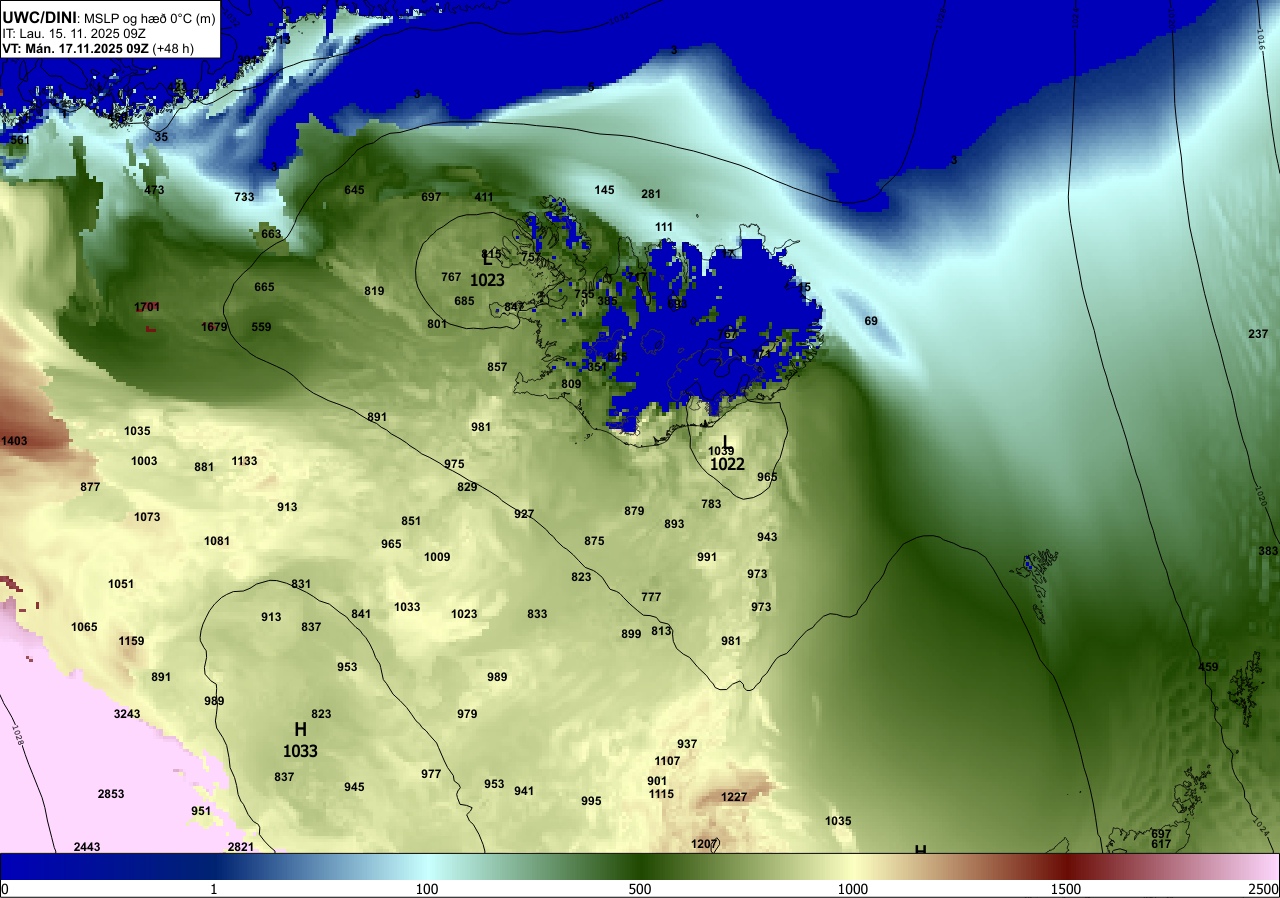
Task: Click the 3243 height value
Action: coord(127,714)
